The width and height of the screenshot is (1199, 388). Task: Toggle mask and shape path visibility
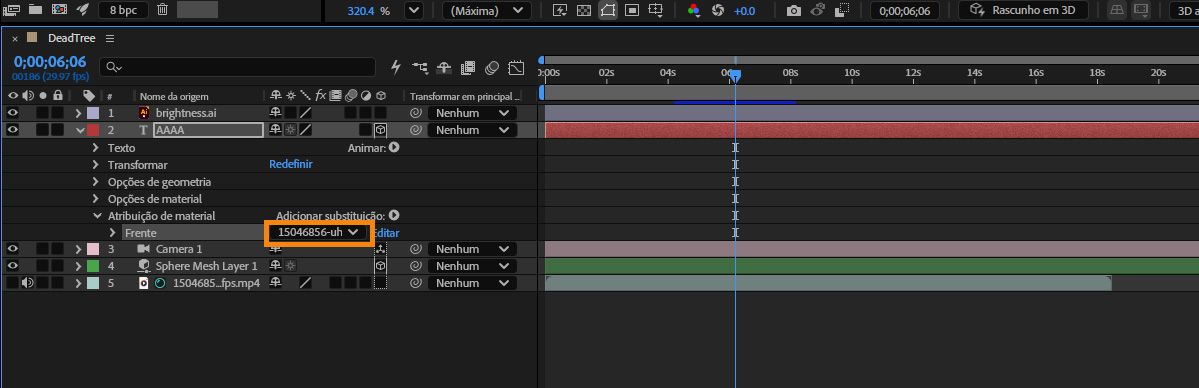[608, 11]
